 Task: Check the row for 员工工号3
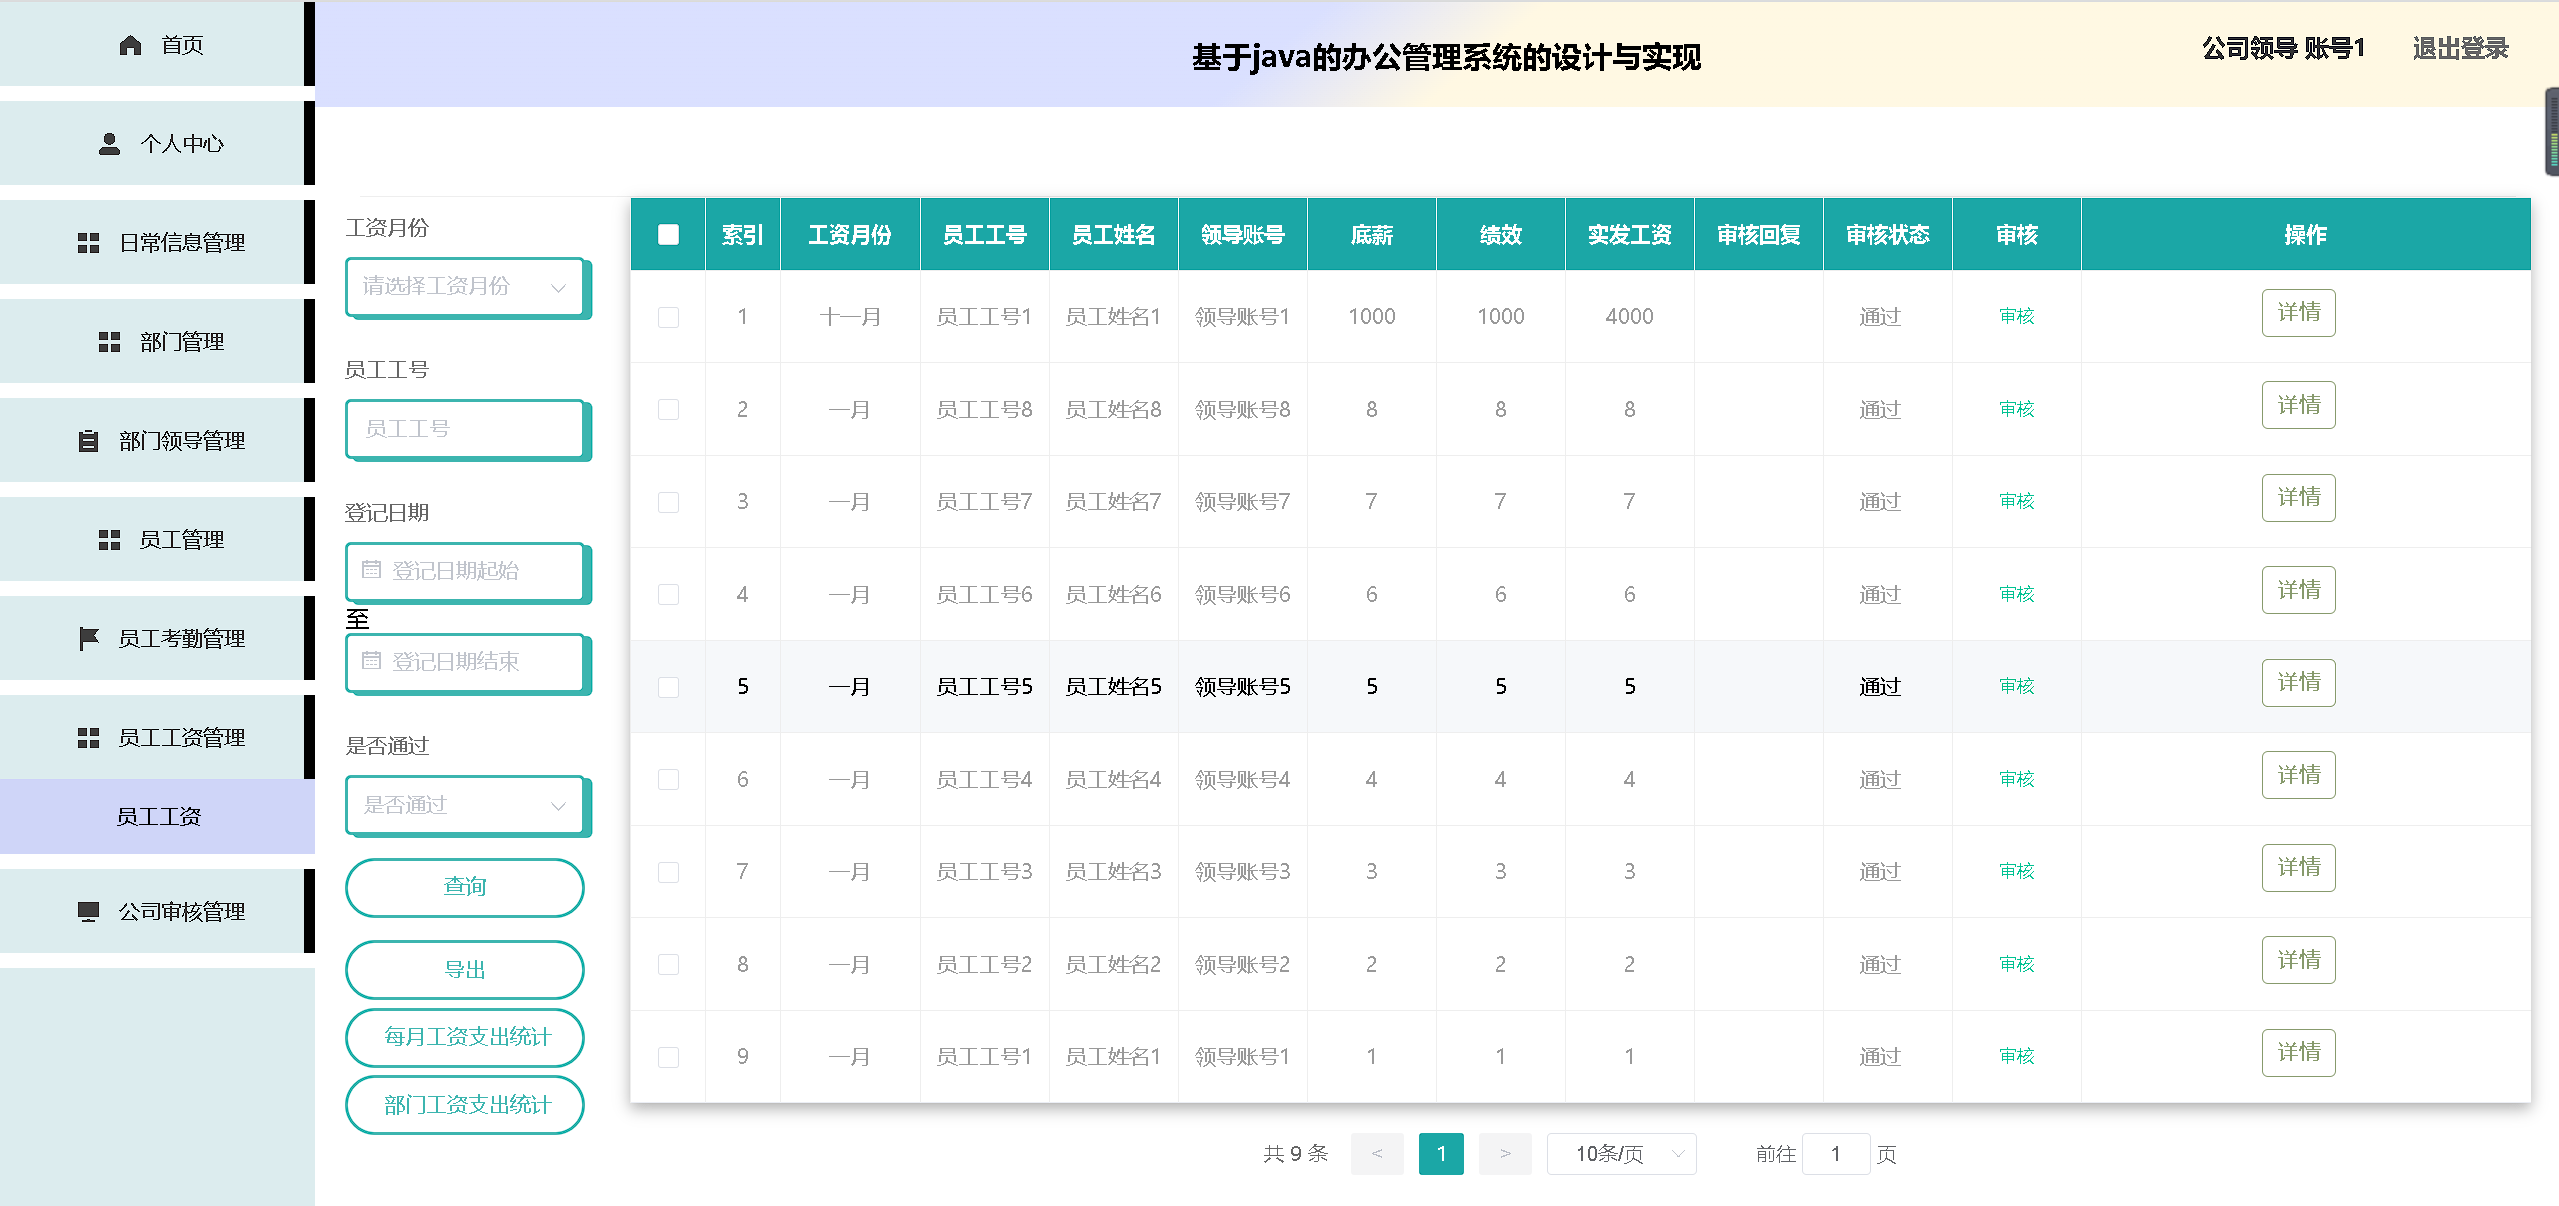(668, 872)
